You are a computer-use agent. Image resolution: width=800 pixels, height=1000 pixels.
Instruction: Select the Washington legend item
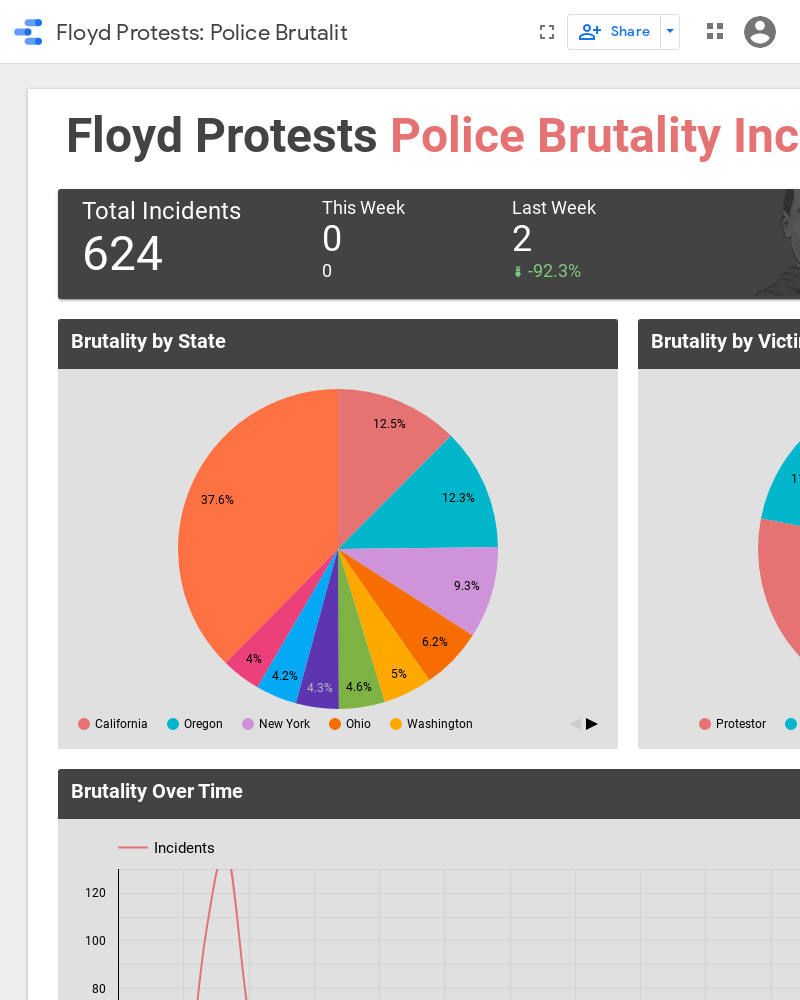coord(431,724)
